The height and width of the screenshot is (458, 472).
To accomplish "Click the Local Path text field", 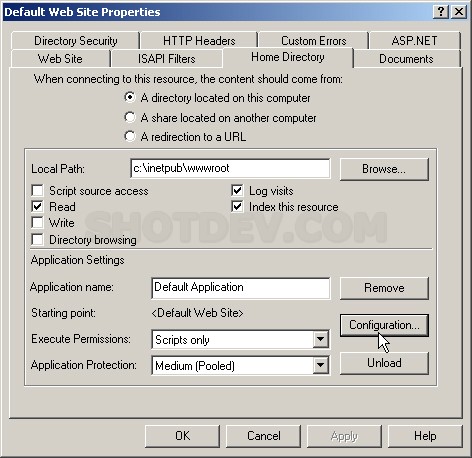I will (x=230, y=168).
